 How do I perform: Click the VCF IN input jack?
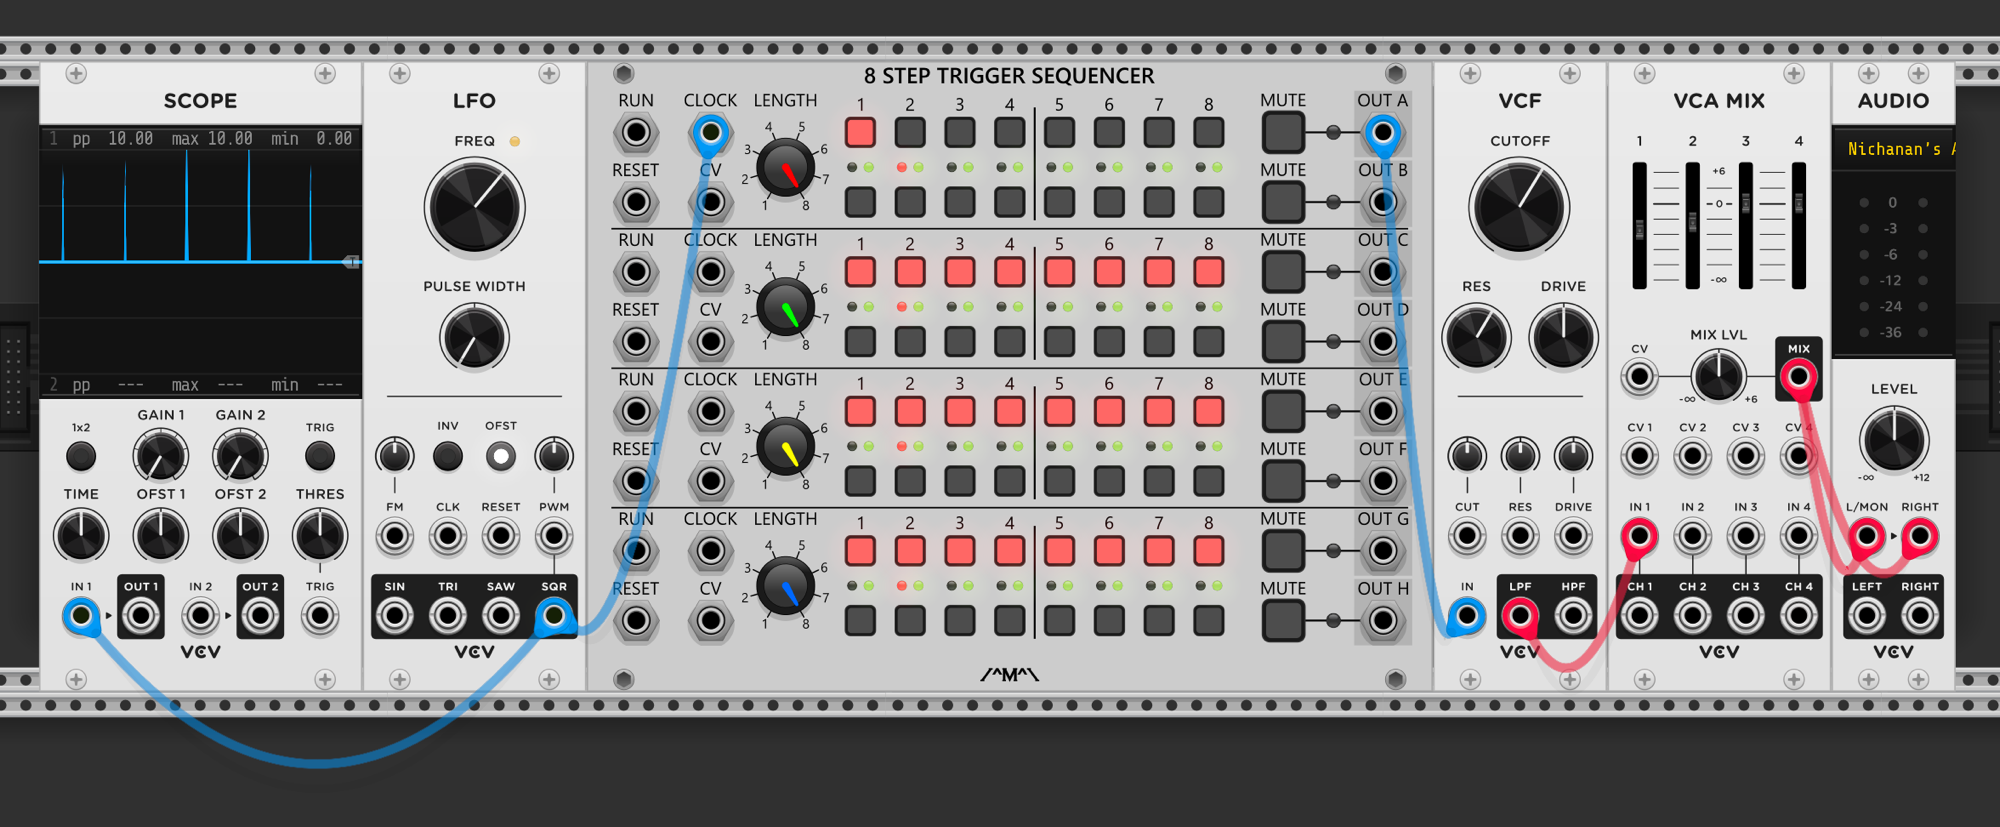click(x=1467, y=616)
